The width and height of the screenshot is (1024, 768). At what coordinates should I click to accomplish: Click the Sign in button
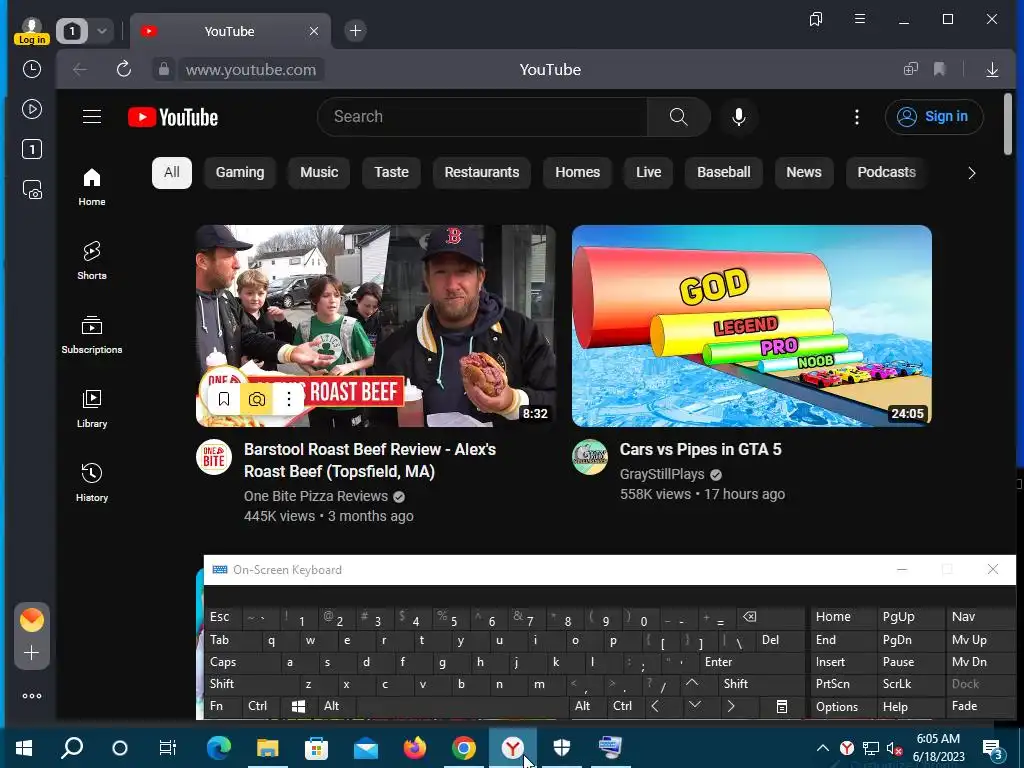pyautogui.click(x=934, y=117)
